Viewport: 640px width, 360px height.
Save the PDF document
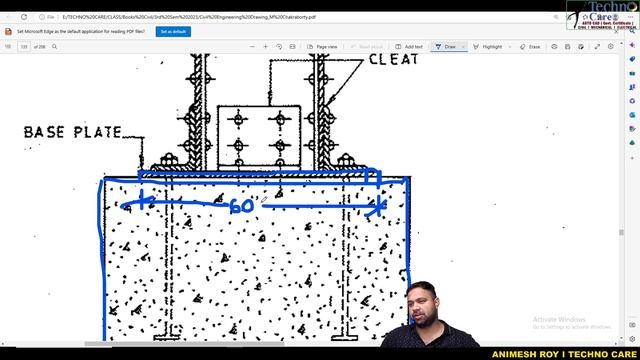pyautogui.click(x=567, y=47)
